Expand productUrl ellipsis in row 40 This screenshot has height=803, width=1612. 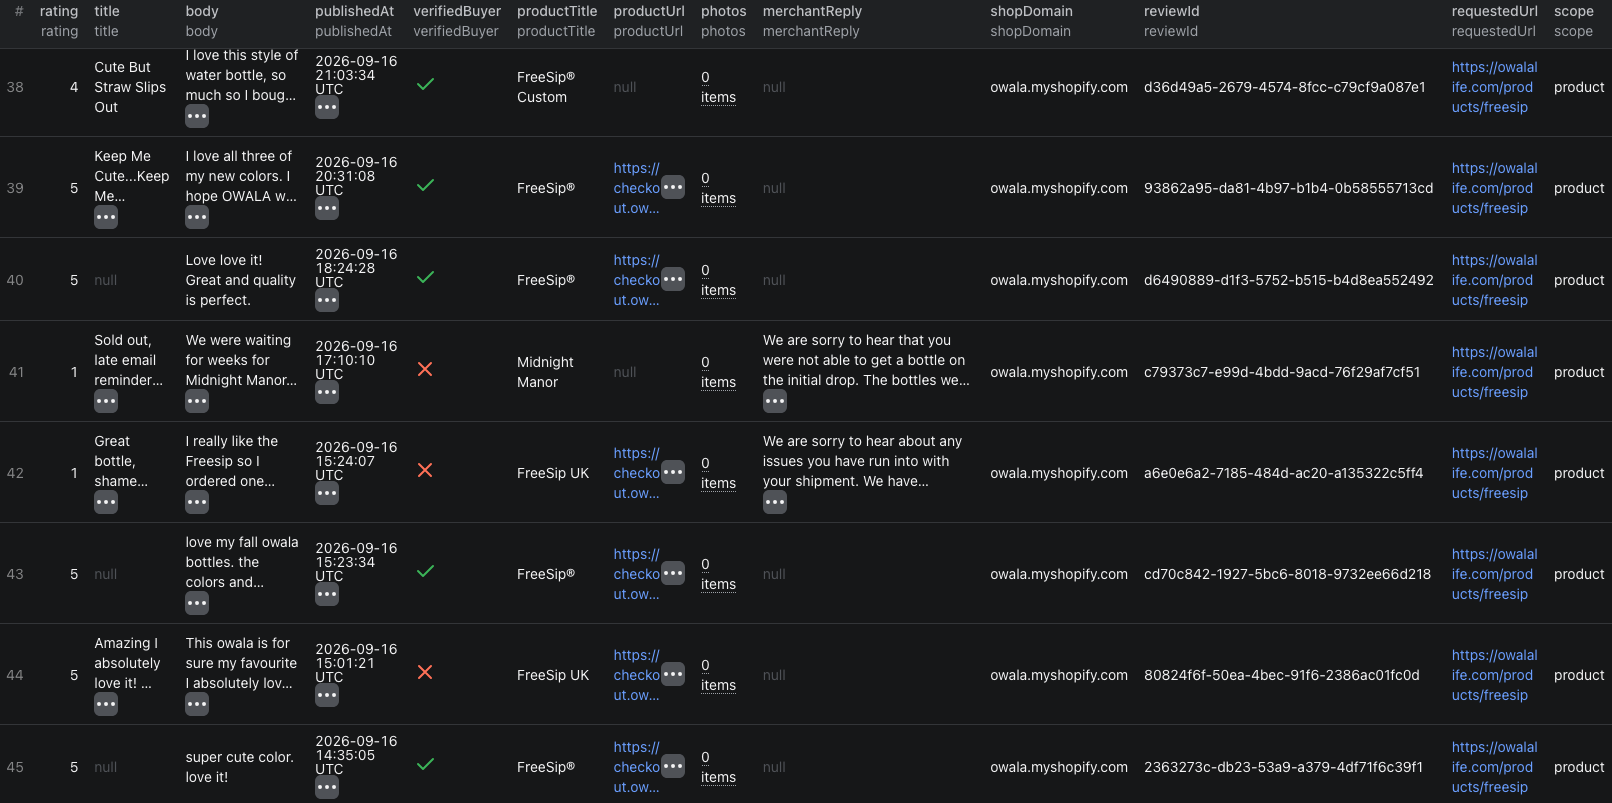coord(673,279)
